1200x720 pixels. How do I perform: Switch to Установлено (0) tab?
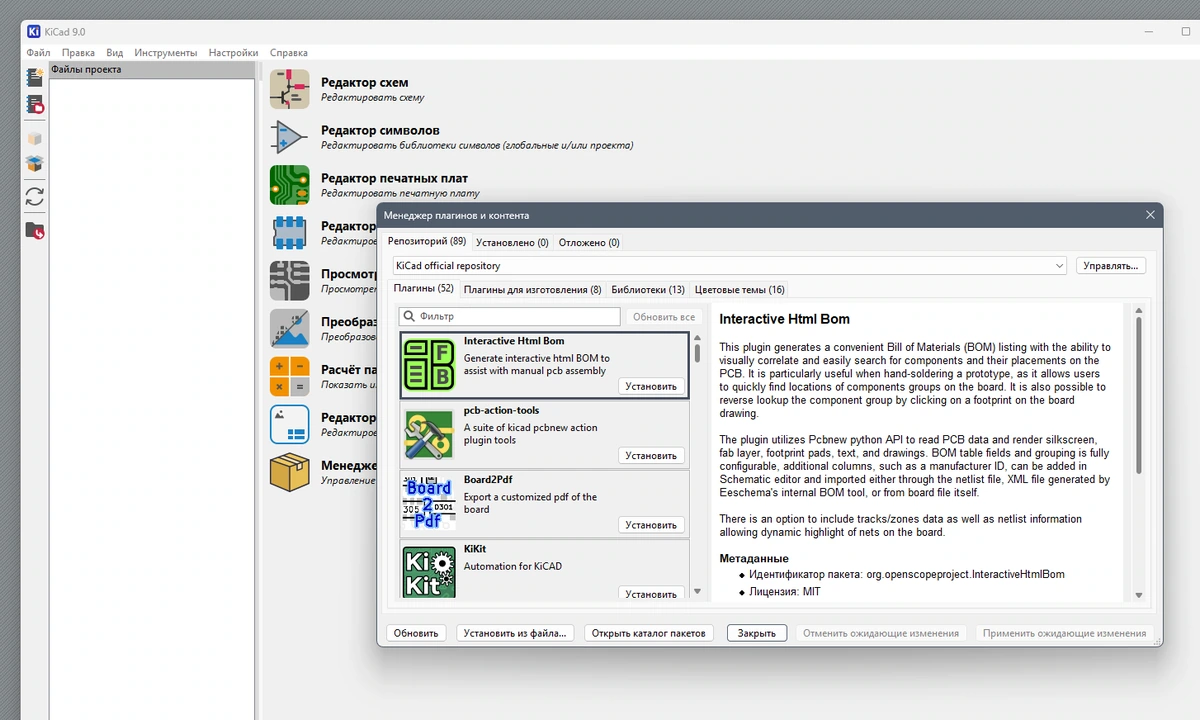click(x=512, y=242)
